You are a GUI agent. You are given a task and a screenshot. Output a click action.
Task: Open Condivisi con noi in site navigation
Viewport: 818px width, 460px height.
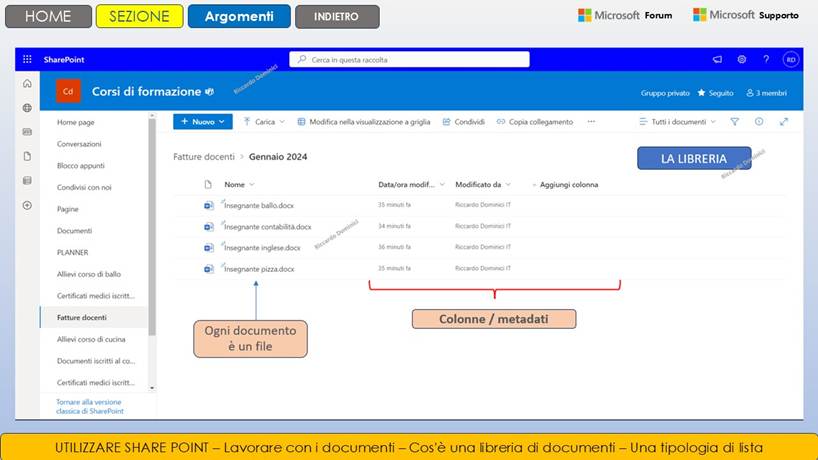click(x=84, y=187)
